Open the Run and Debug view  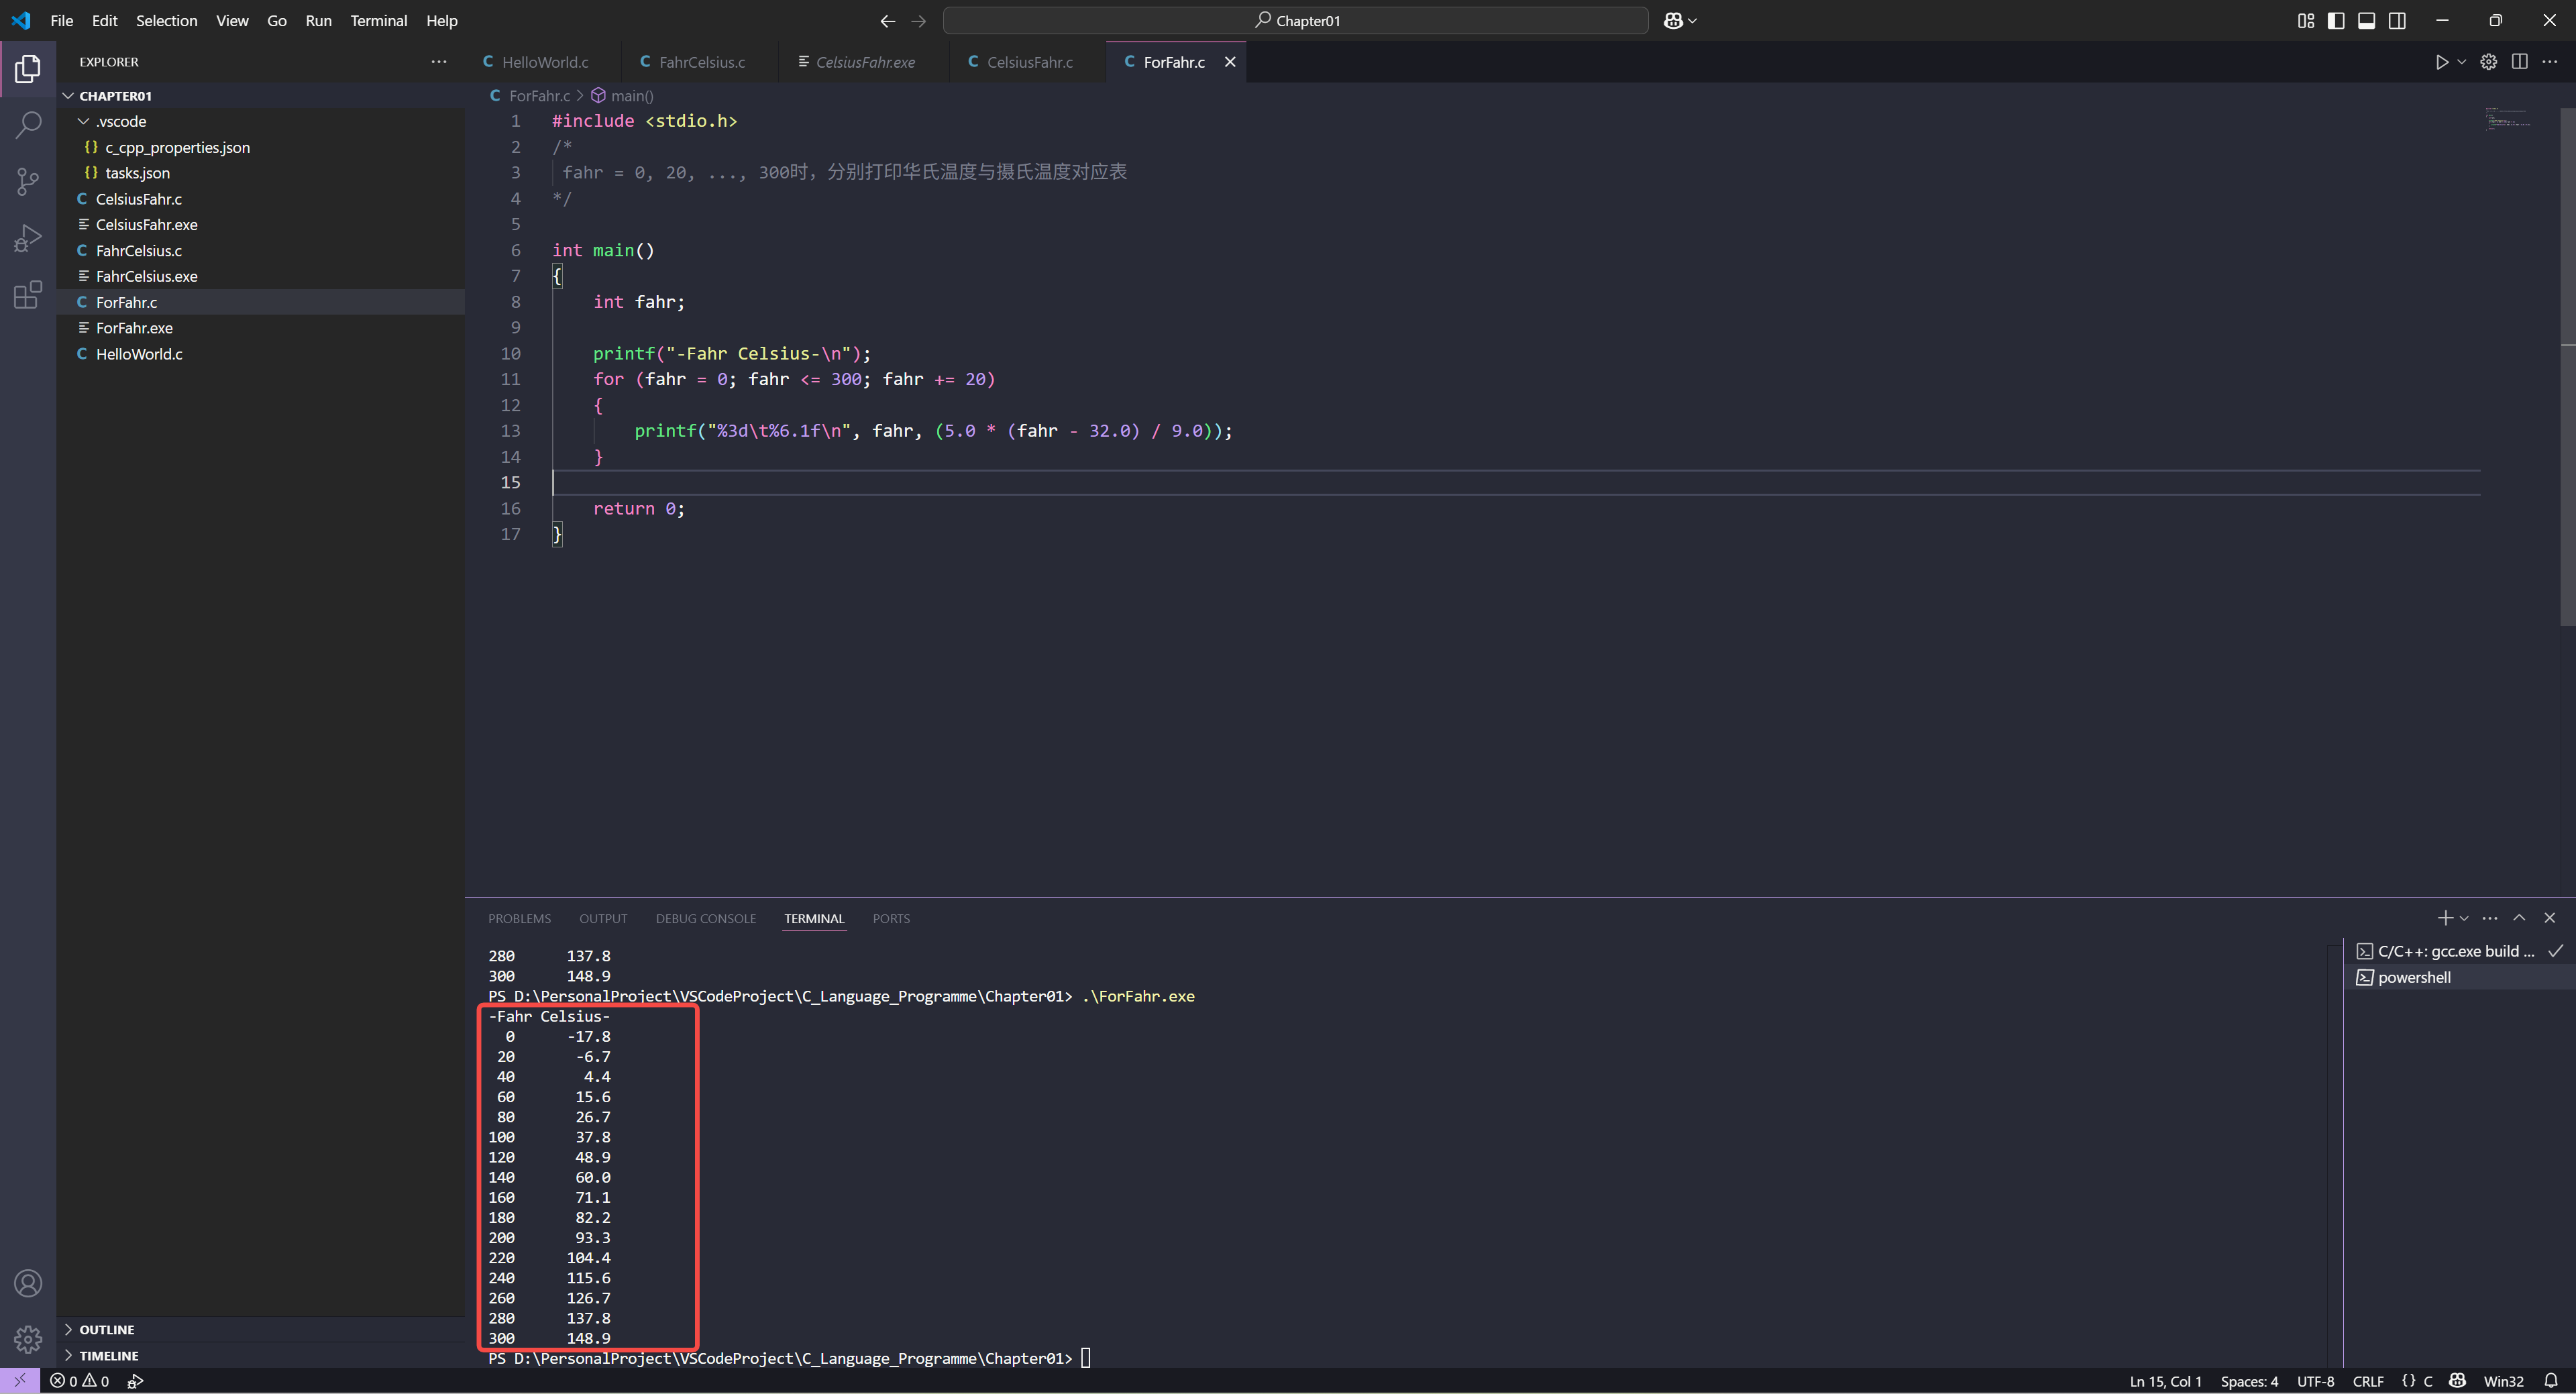pyautogui.click(x=28, y=238)
